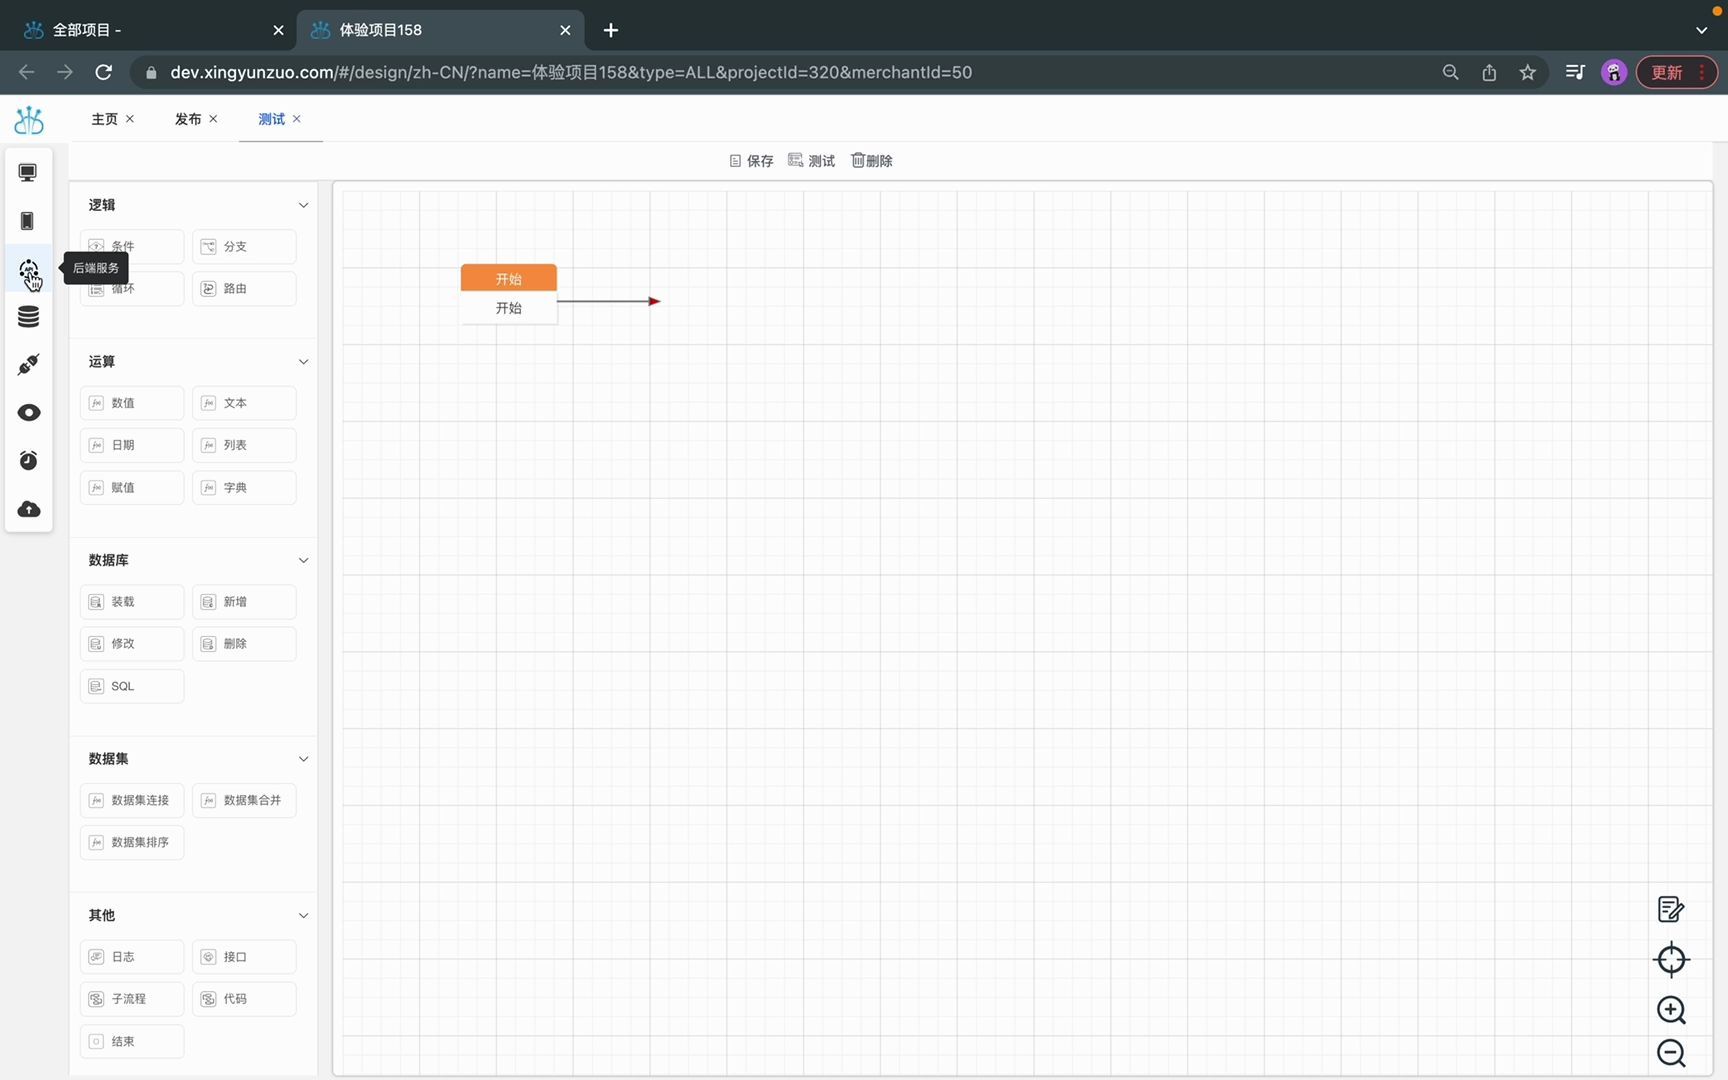Select the backend service sidebar icon
The image size is (1728, 1080).
click(28, 270)
